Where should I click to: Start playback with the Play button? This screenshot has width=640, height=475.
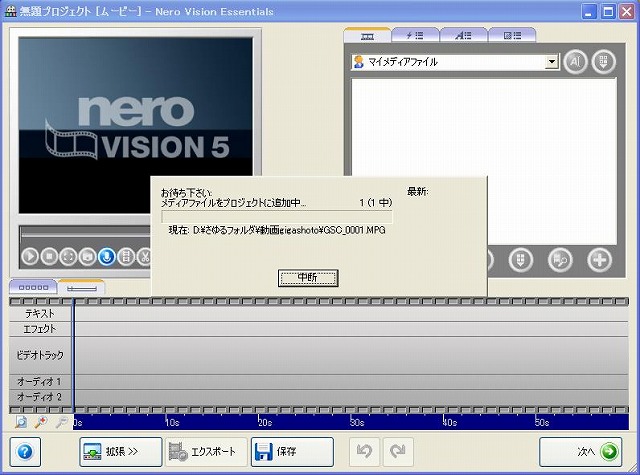pos(30,257)
